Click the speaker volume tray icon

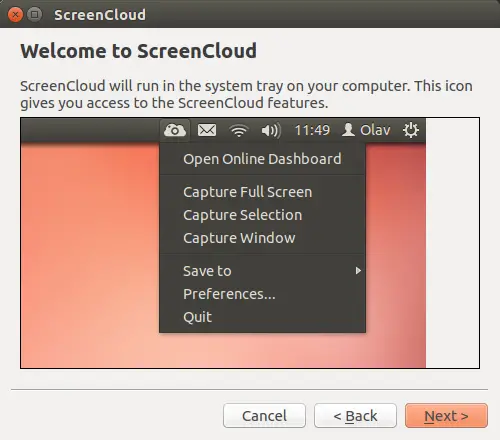tap(271, 130)
